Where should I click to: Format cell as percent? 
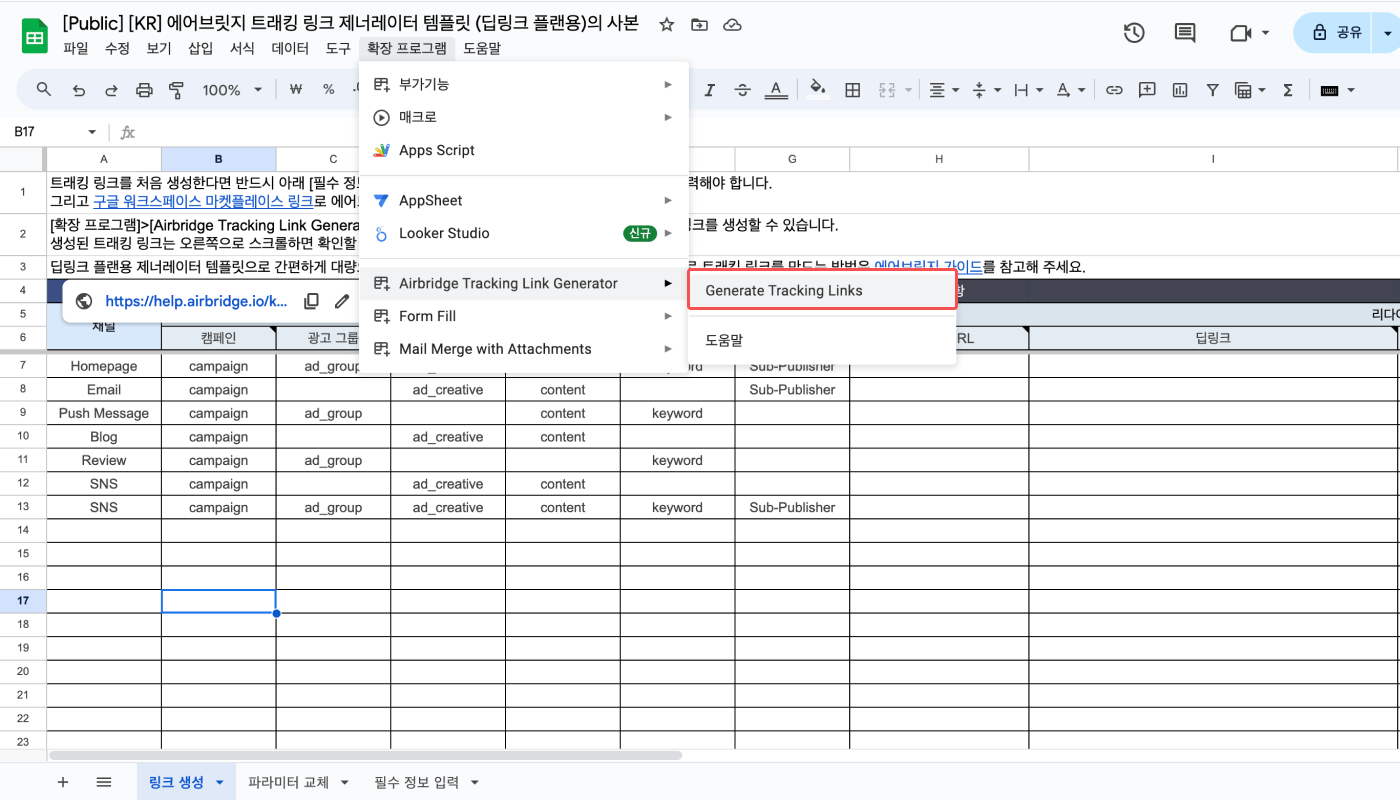click(328, 90)
